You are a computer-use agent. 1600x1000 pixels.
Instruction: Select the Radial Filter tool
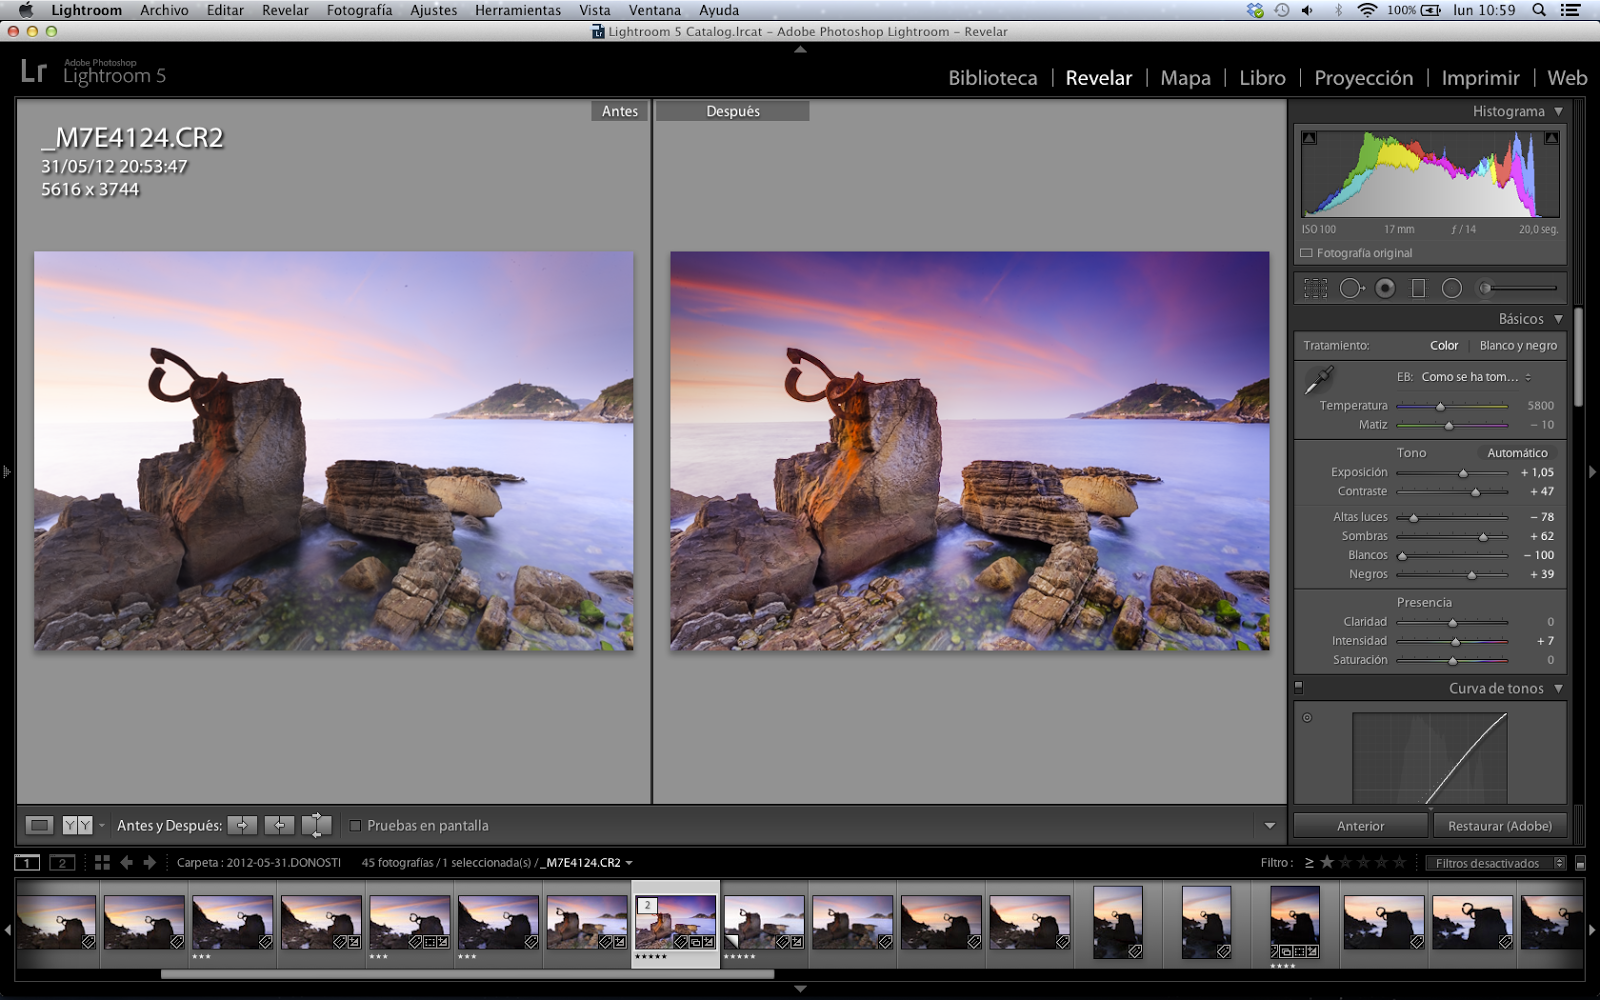click(1452, 287)
